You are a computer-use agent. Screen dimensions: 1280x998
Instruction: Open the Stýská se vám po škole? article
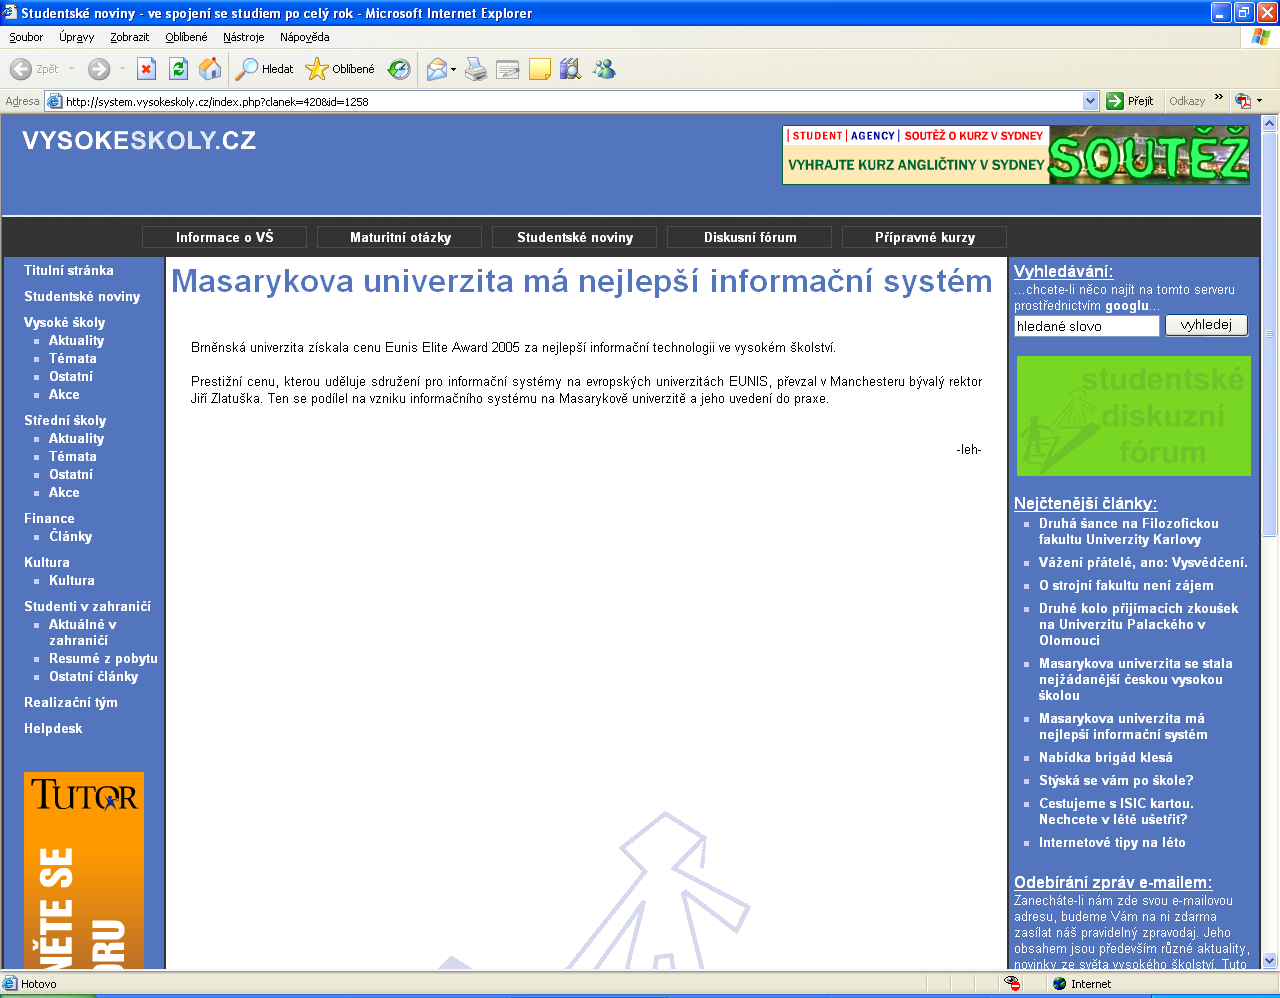click(x=1116, y=780)
